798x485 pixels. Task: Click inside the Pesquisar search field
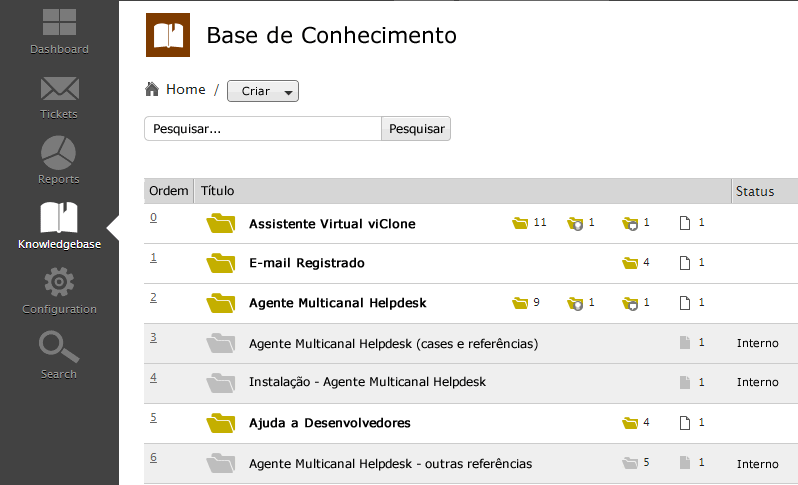(x=263, y=129)
